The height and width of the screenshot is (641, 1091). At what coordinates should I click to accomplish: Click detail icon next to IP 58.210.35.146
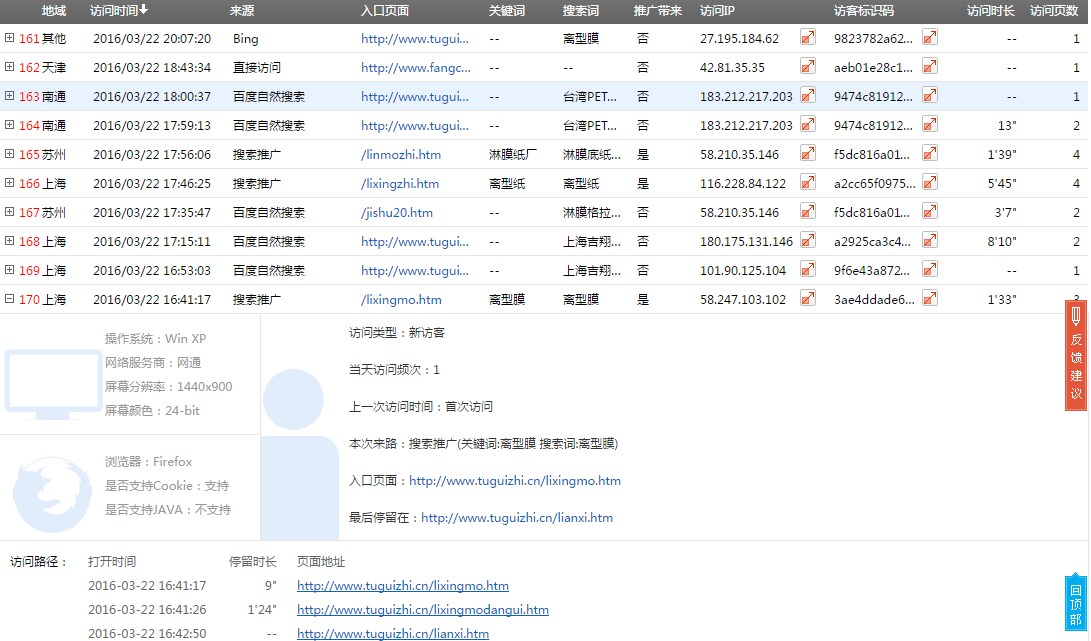807,154
